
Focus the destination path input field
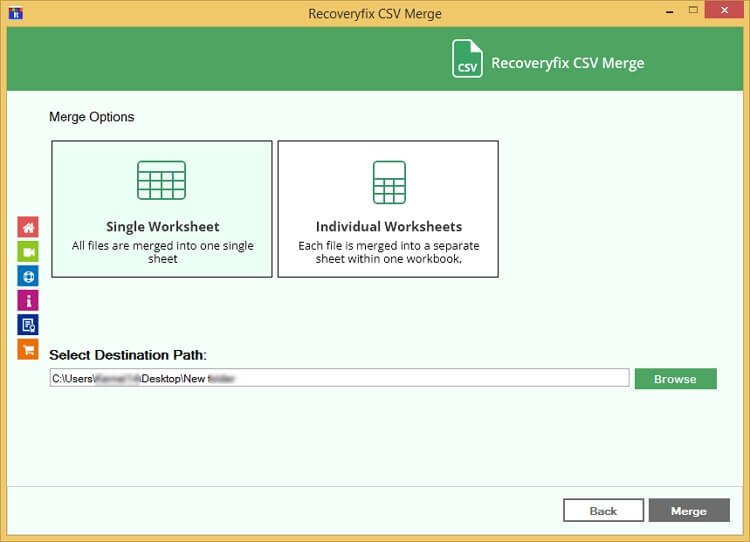[x=339, y=378]
